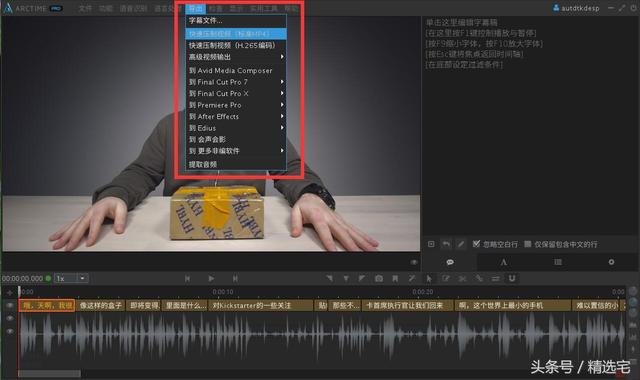Click the green status dot near timecode
Image resolution: width=640 pixels, height=380 pixels.
48,278
